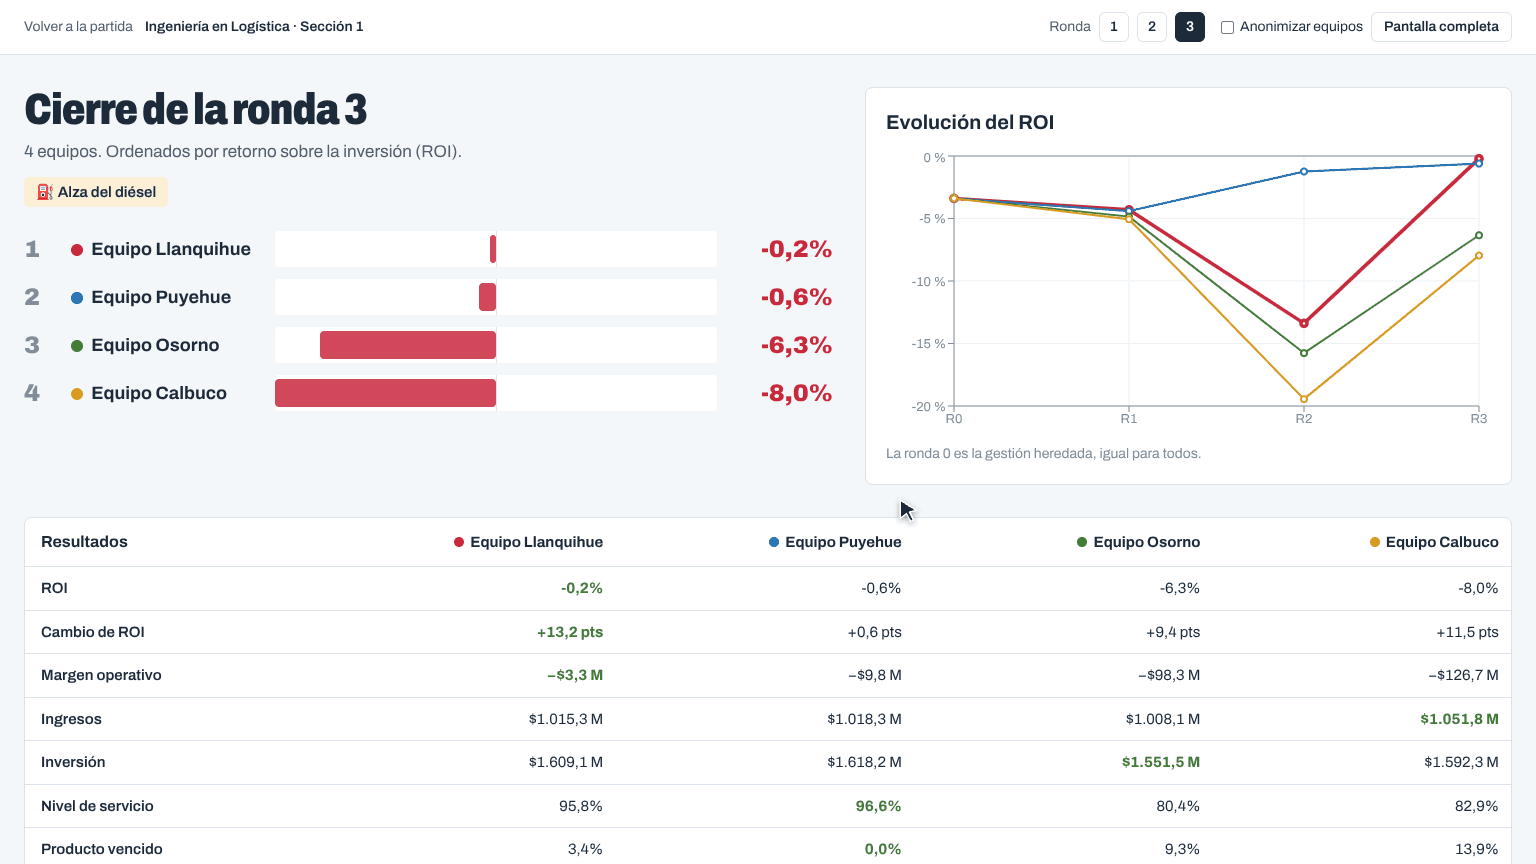Switch to Ronda 2
1536x864 pixels.
click(x=1152, y=27)
